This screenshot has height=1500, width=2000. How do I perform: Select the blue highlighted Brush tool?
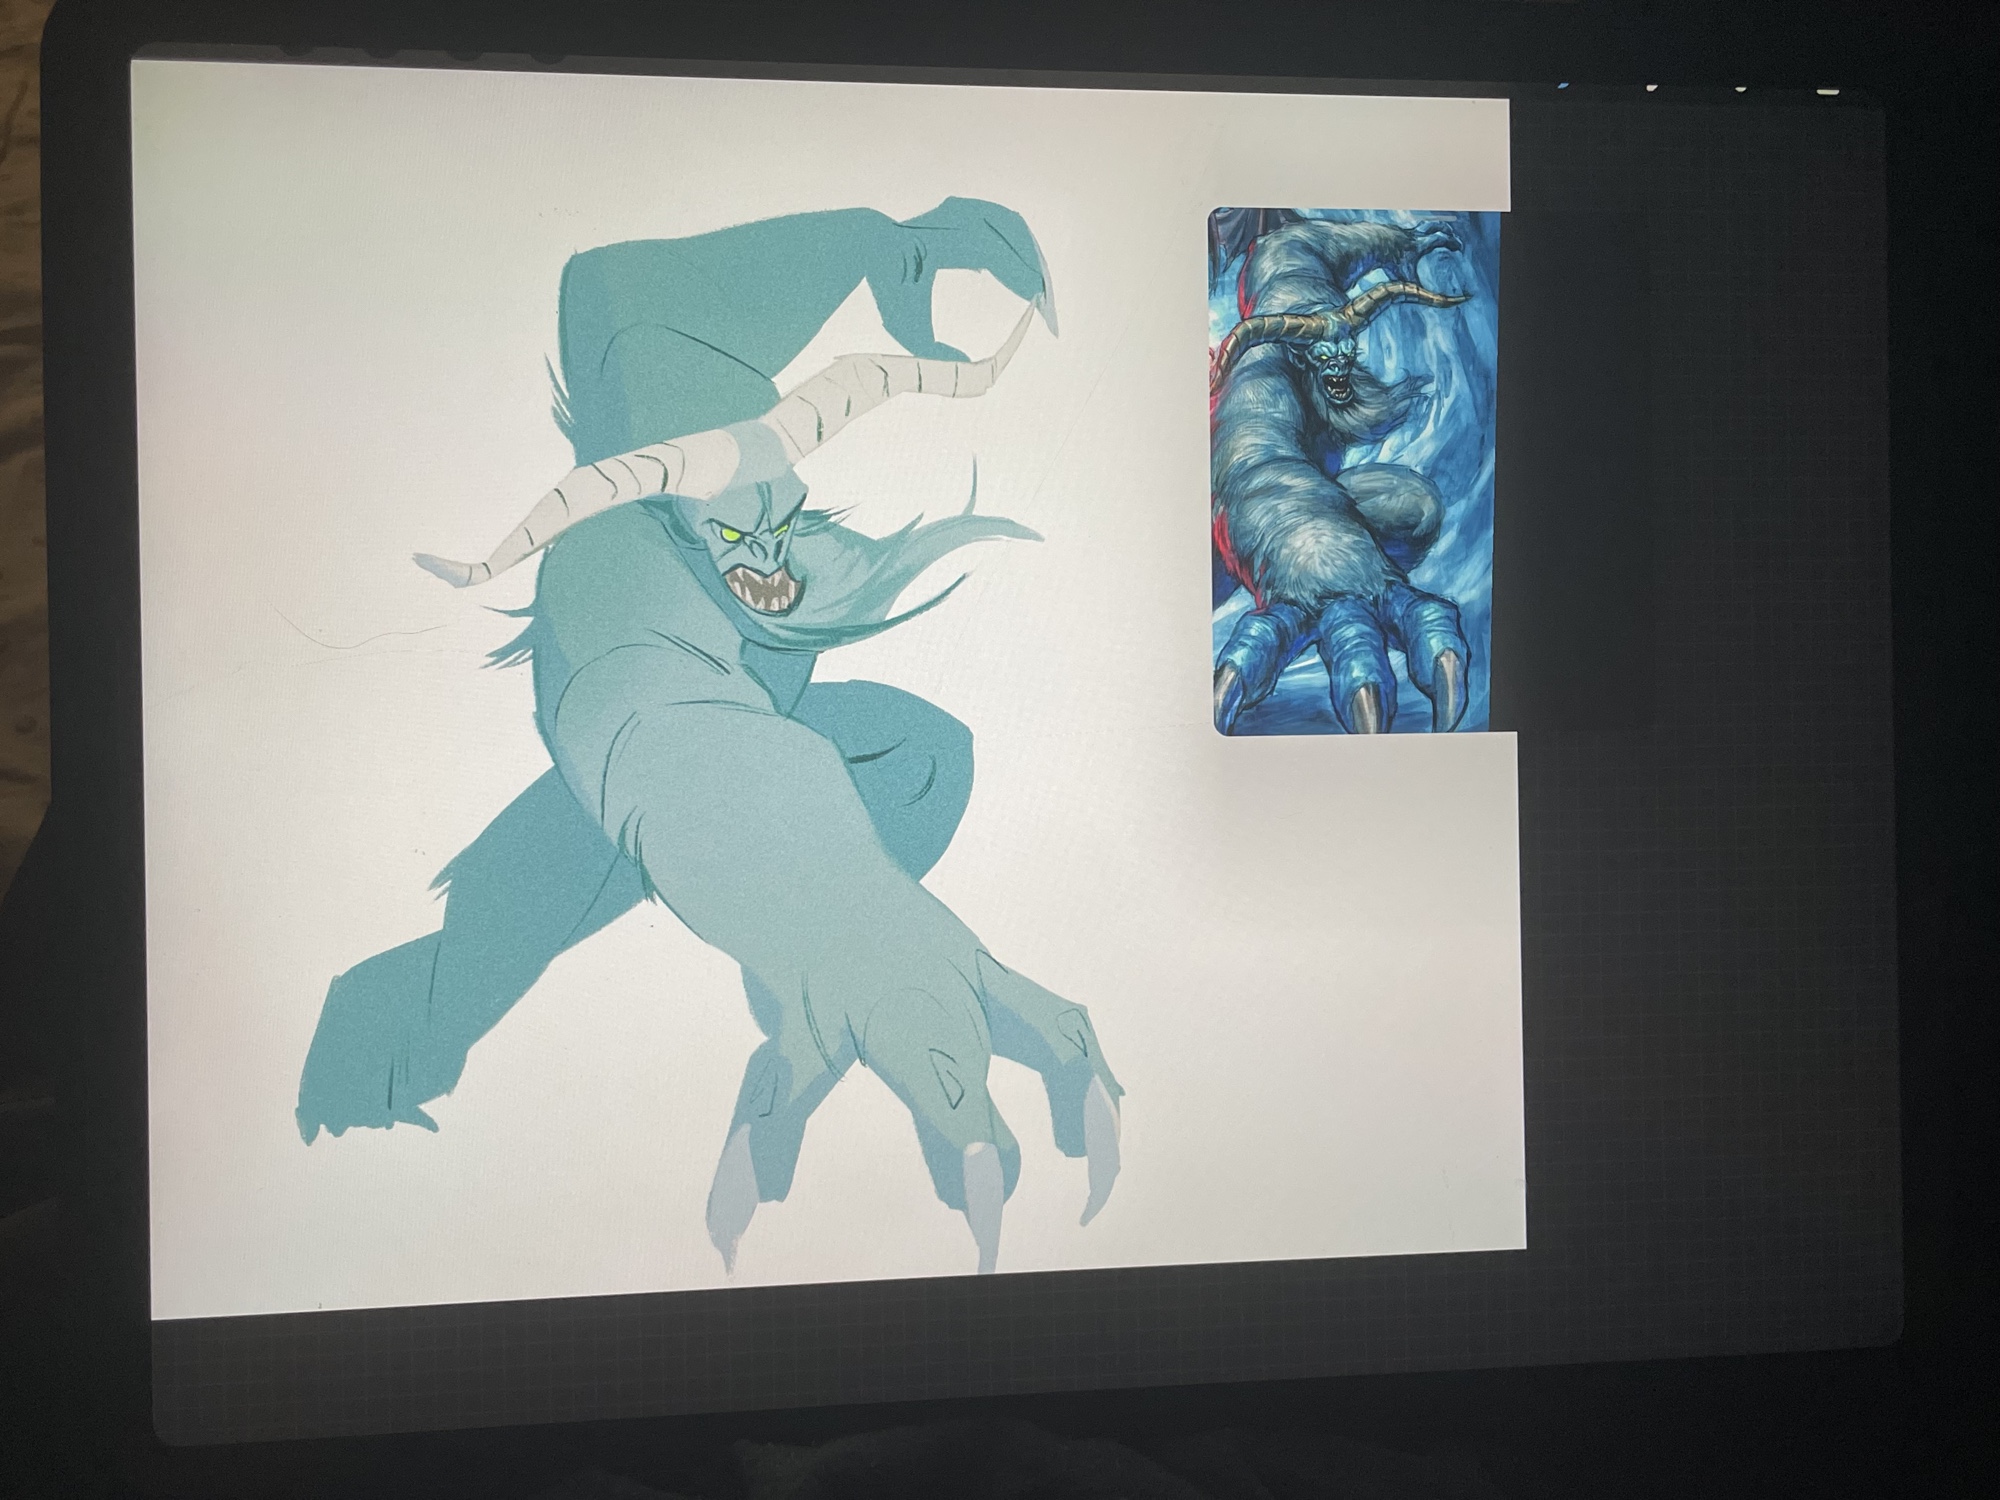[x=1563, y=86]
